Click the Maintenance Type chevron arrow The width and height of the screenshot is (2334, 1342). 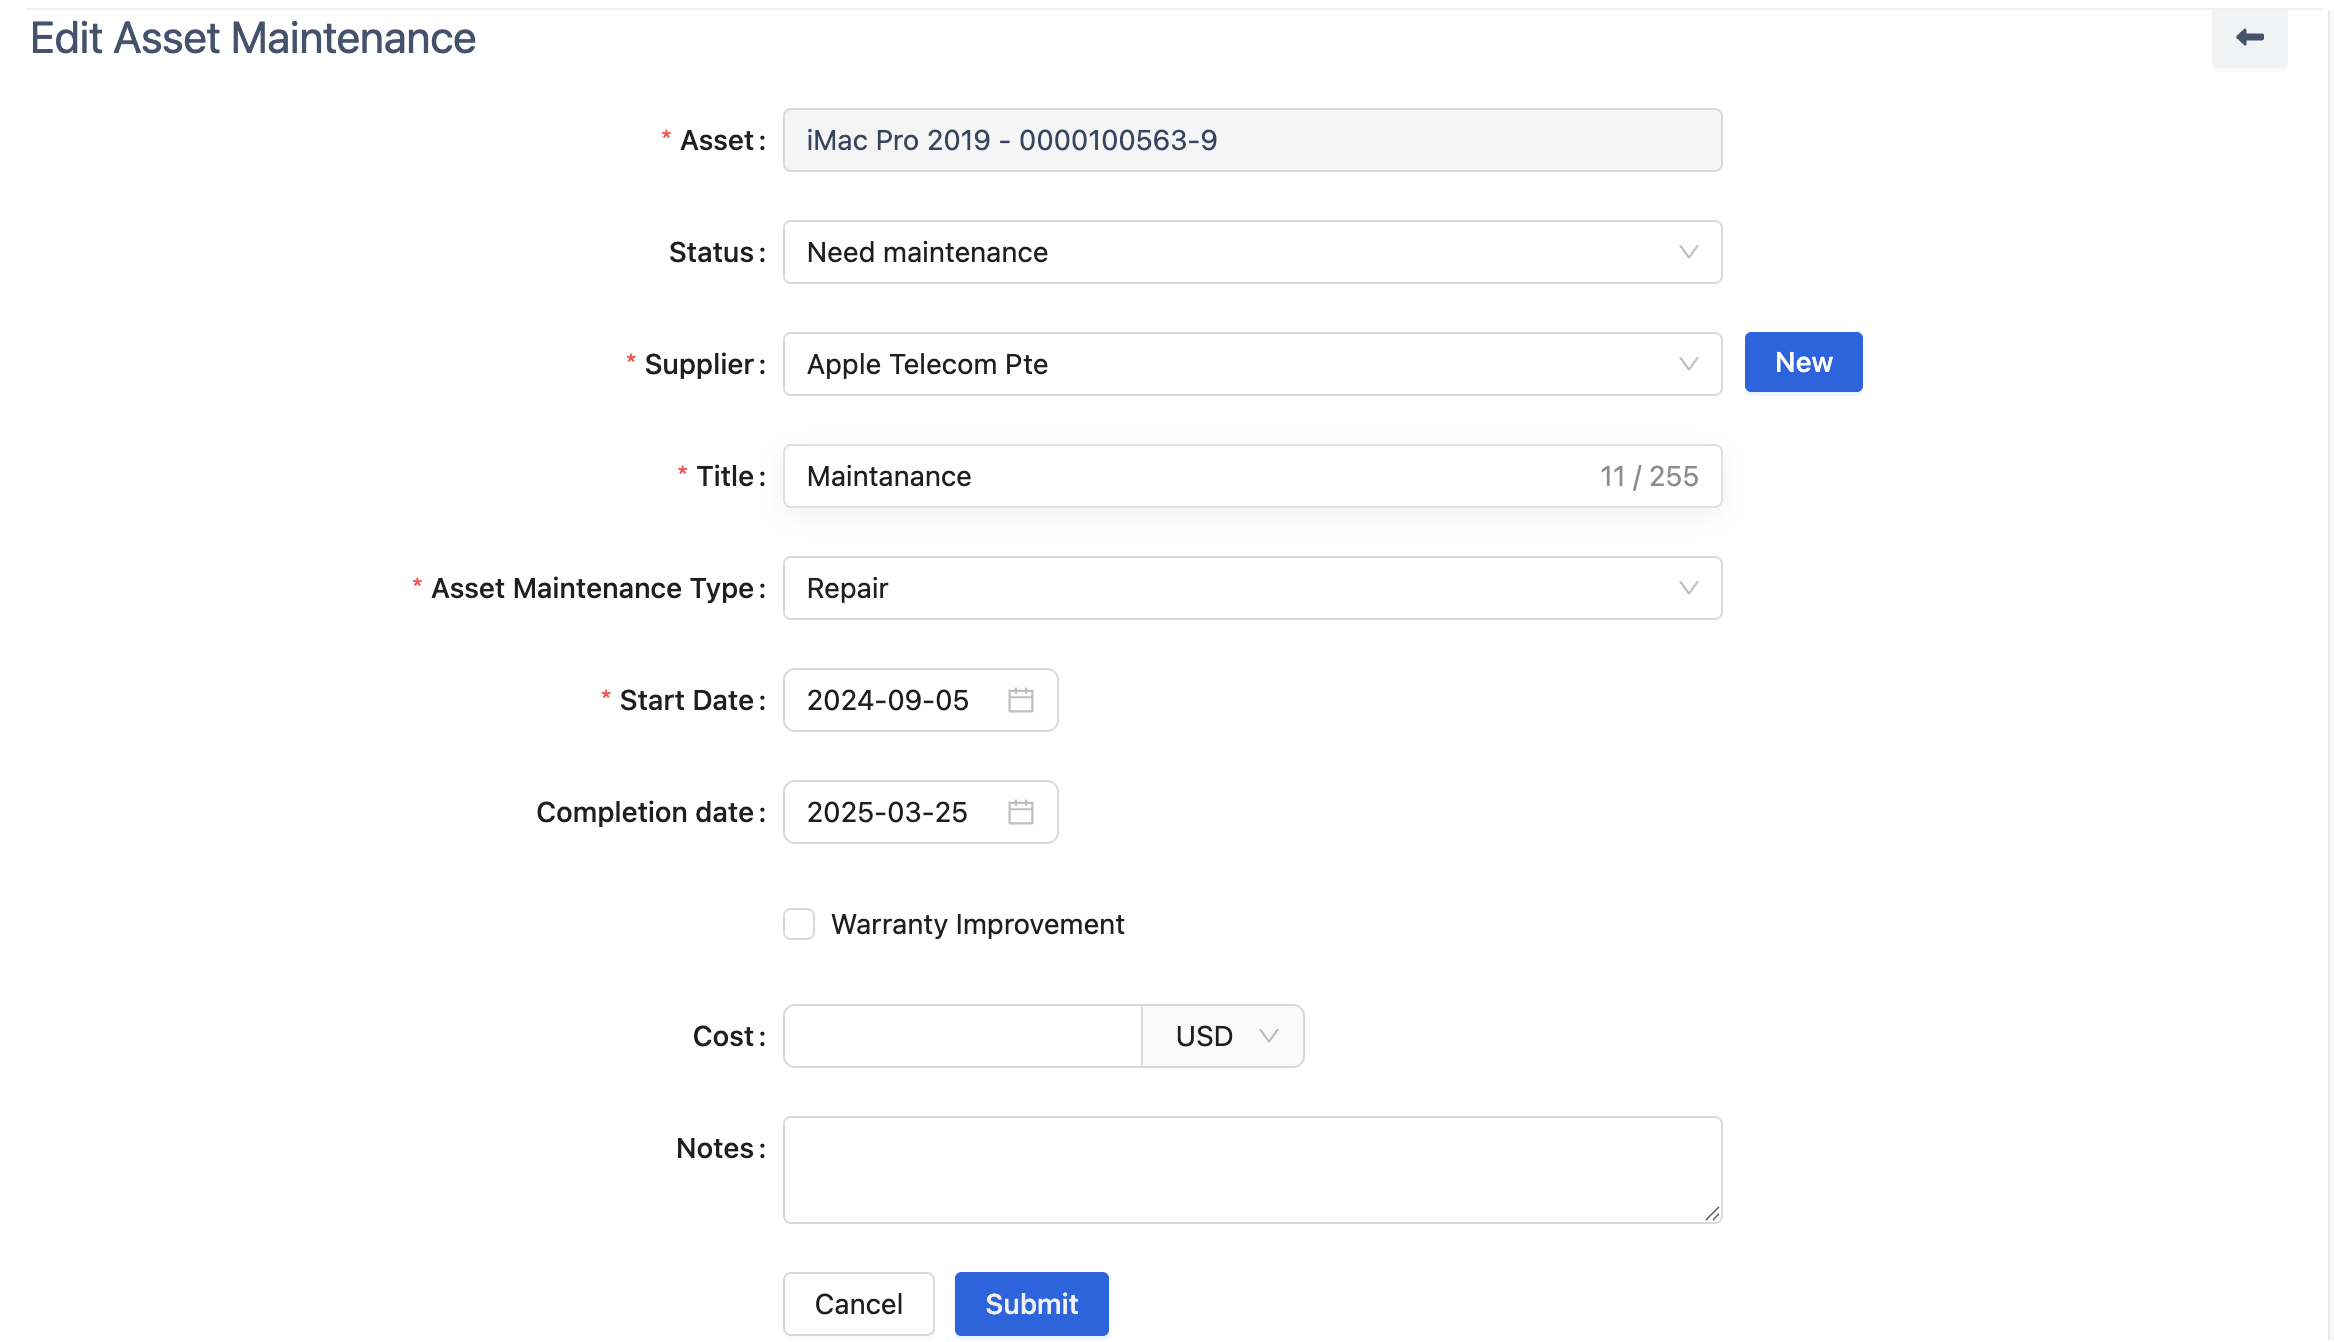coord(1688,588)
